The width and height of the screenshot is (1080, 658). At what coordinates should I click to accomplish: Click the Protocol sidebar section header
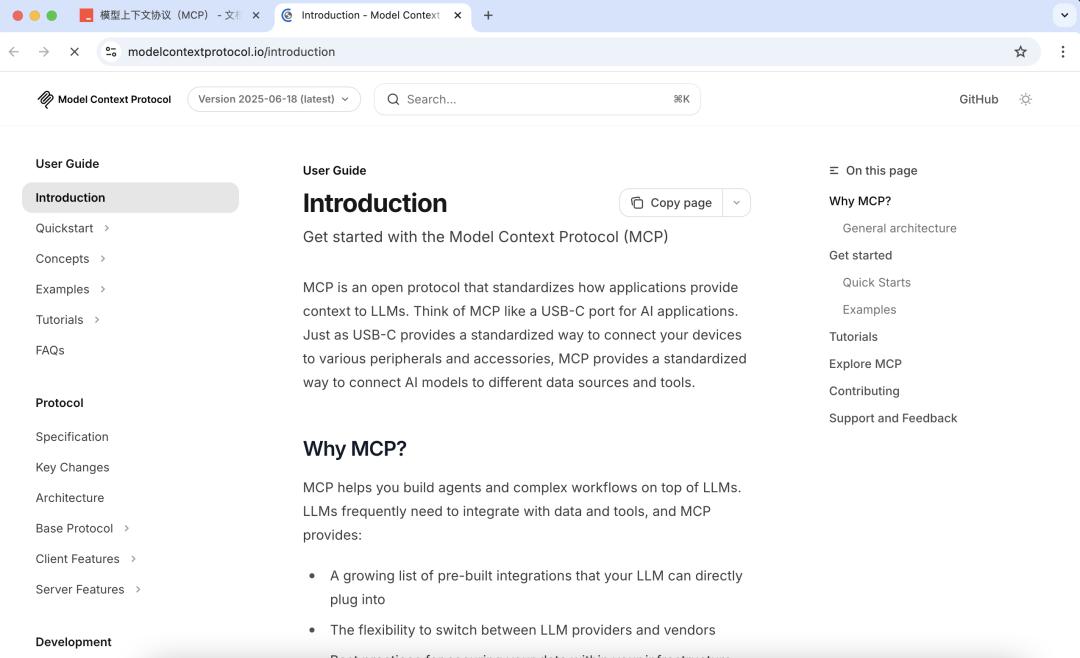pos(59,403)
